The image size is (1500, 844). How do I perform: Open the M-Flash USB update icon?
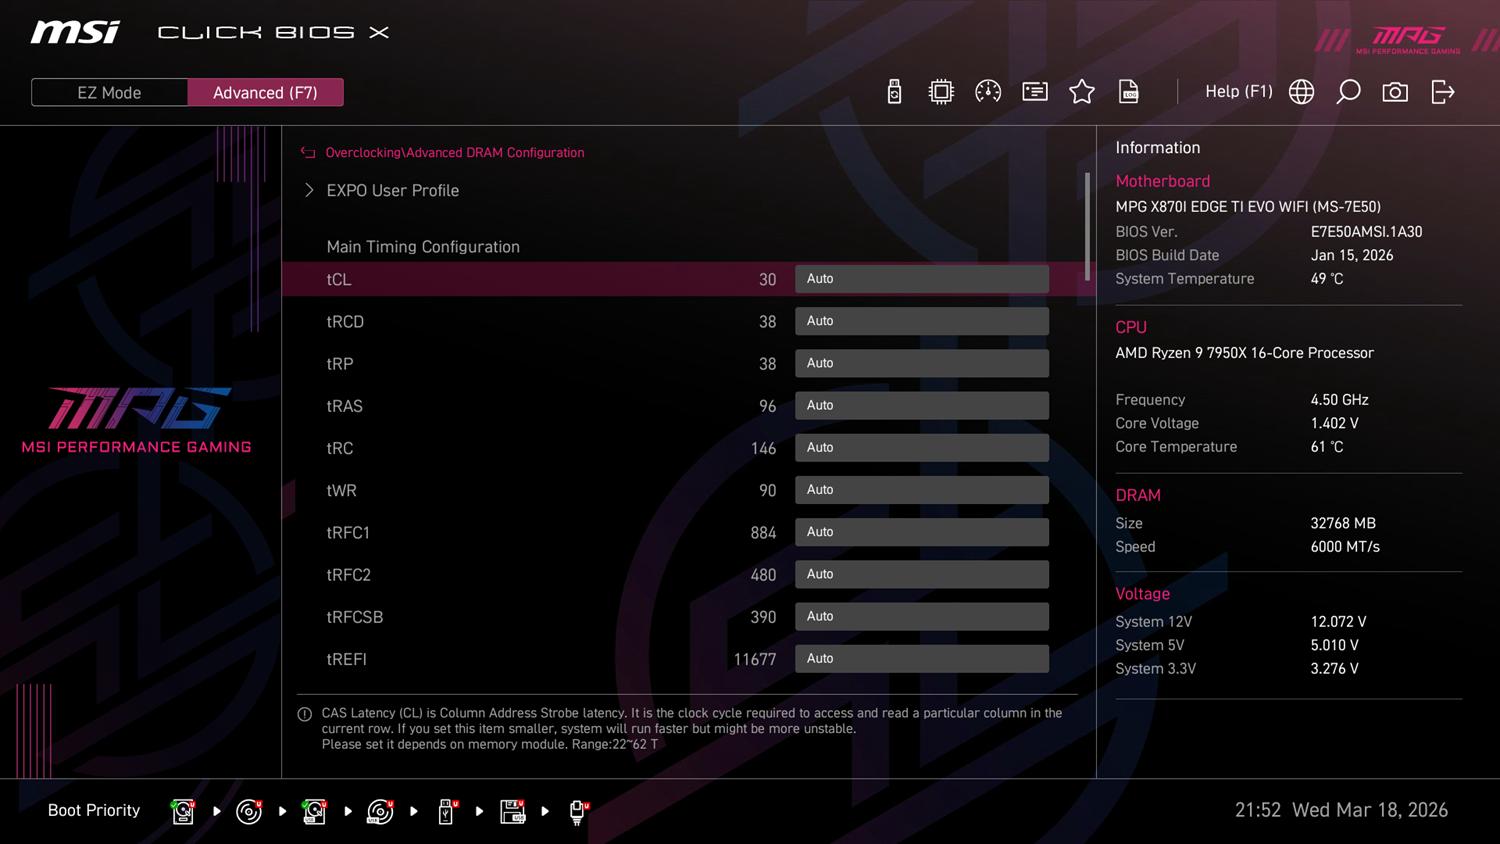pyautogui.click(x=894, y=92)
